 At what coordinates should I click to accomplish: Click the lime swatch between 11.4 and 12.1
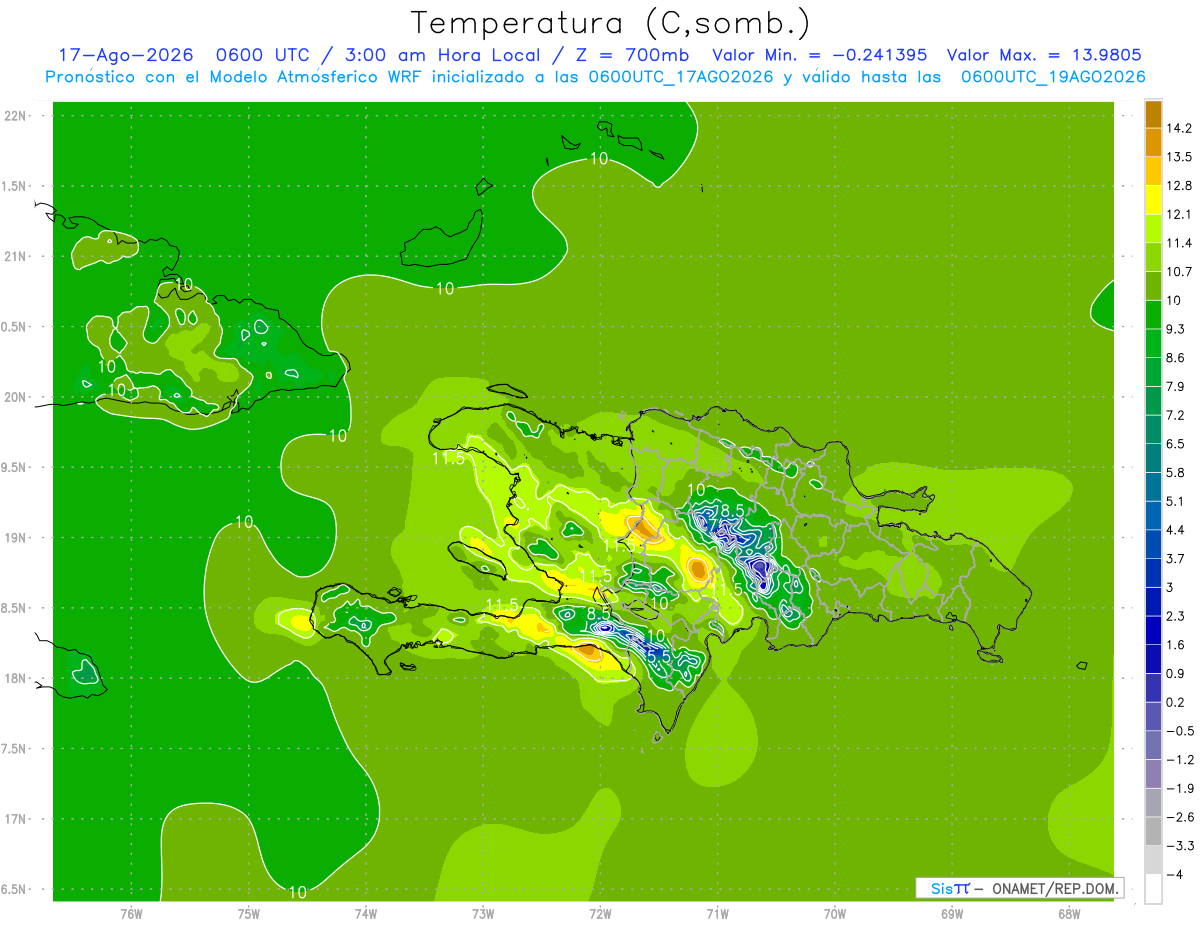click(x=1153, y=228)
